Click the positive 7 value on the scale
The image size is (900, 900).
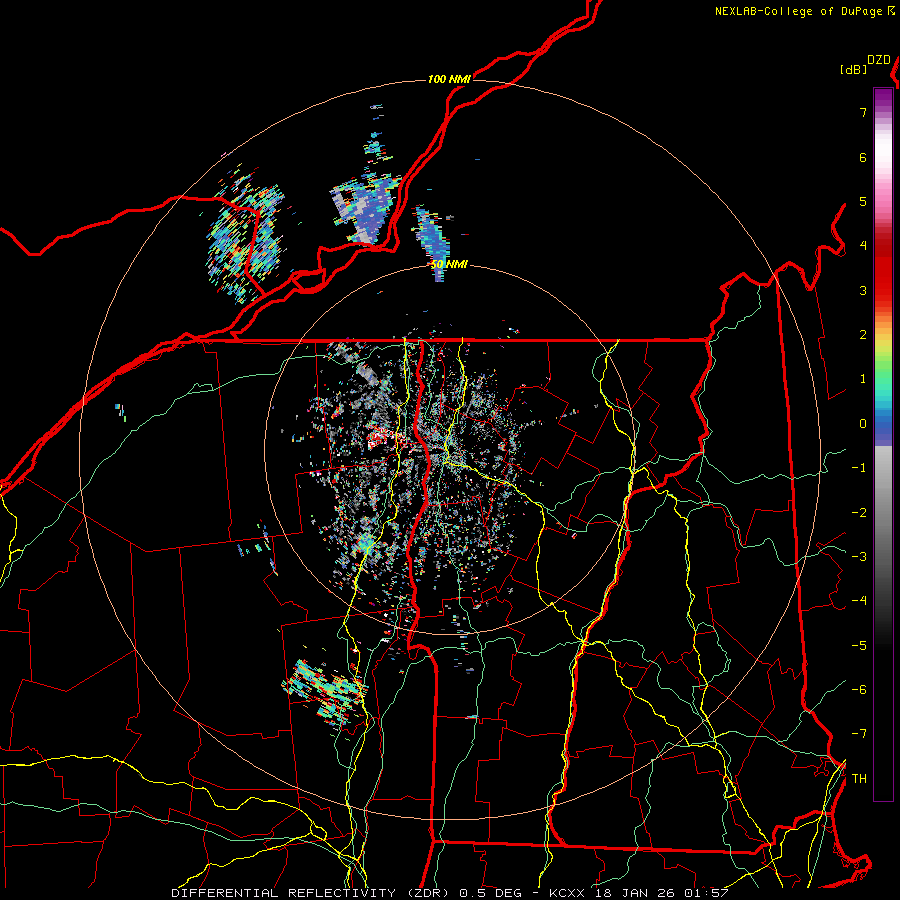[x=863, y=112]
